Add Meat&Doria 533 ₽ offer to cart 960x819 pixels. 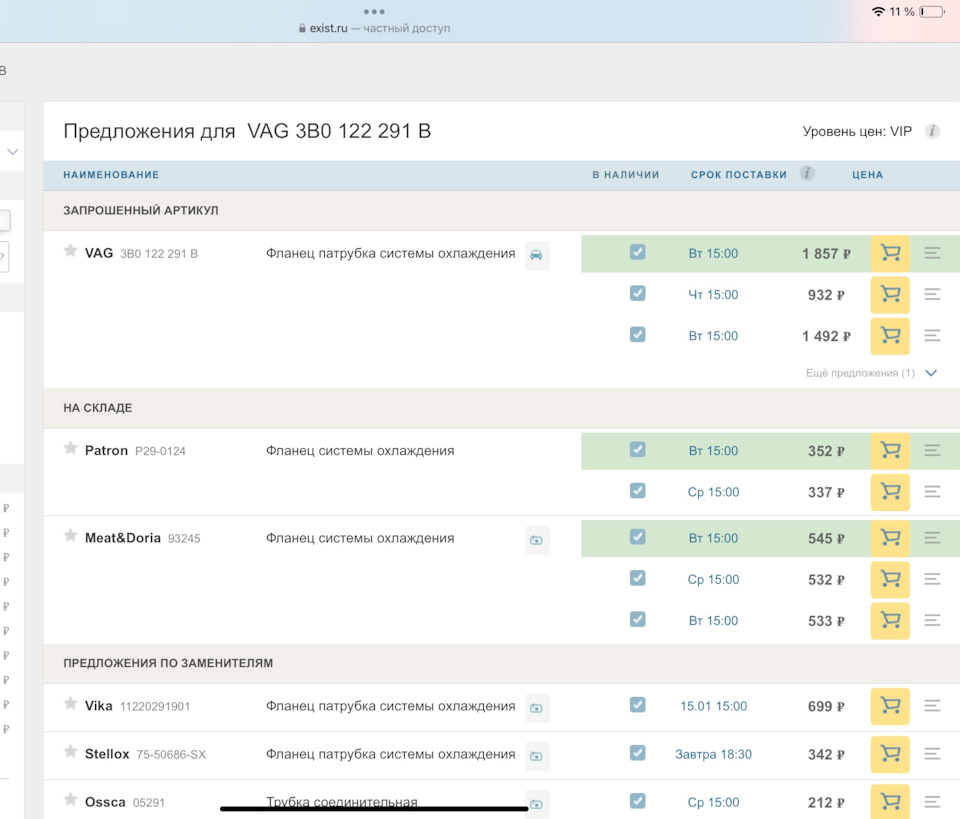pyautogui.click(x=890, y=621)
